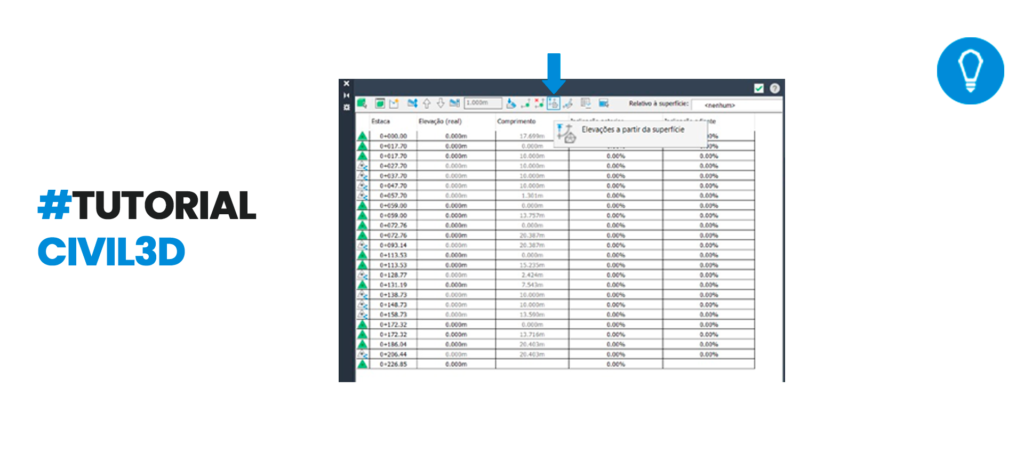Click the Estaca column header
Image resolution: width=1024 pixels, height=461 pixels.
[381, 121]
